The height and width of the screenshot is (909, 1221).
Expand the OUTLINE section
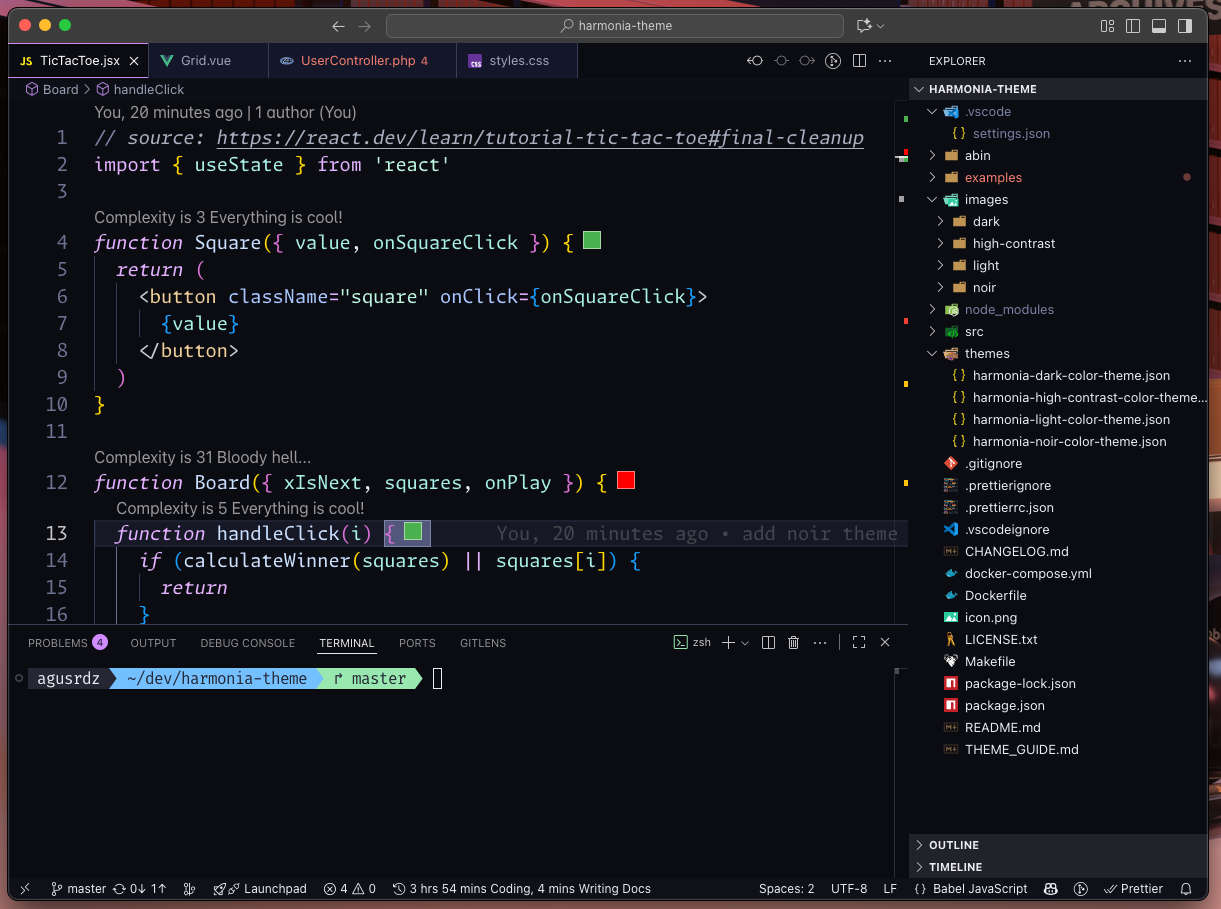point(954,845)
